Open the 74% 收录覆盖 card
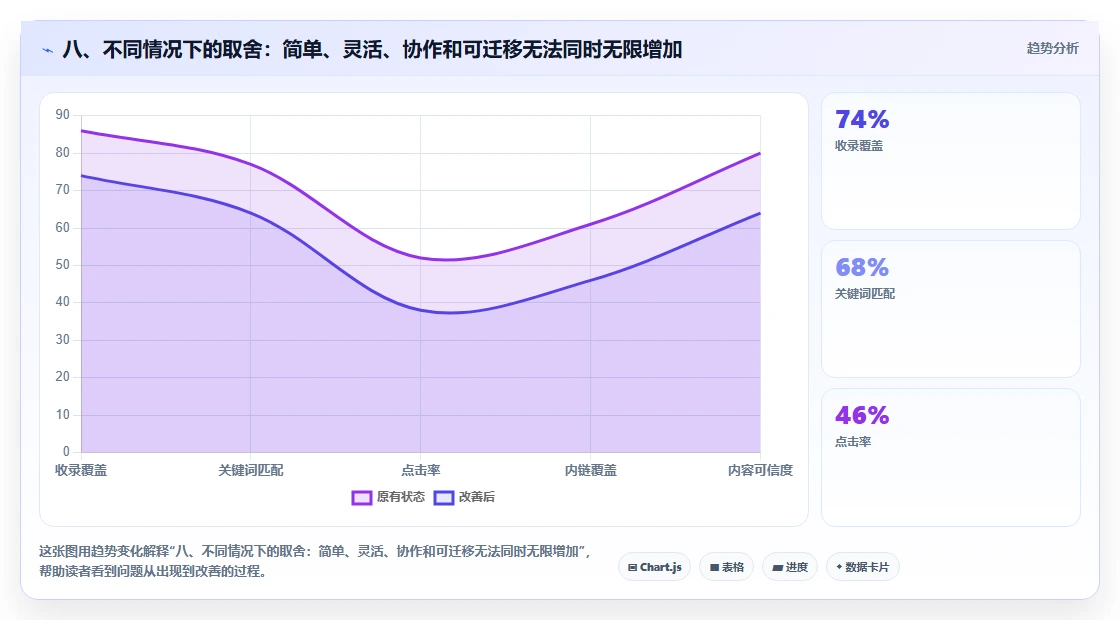The width and height of the screenshot is (1120, 620). tap(951, 161)
